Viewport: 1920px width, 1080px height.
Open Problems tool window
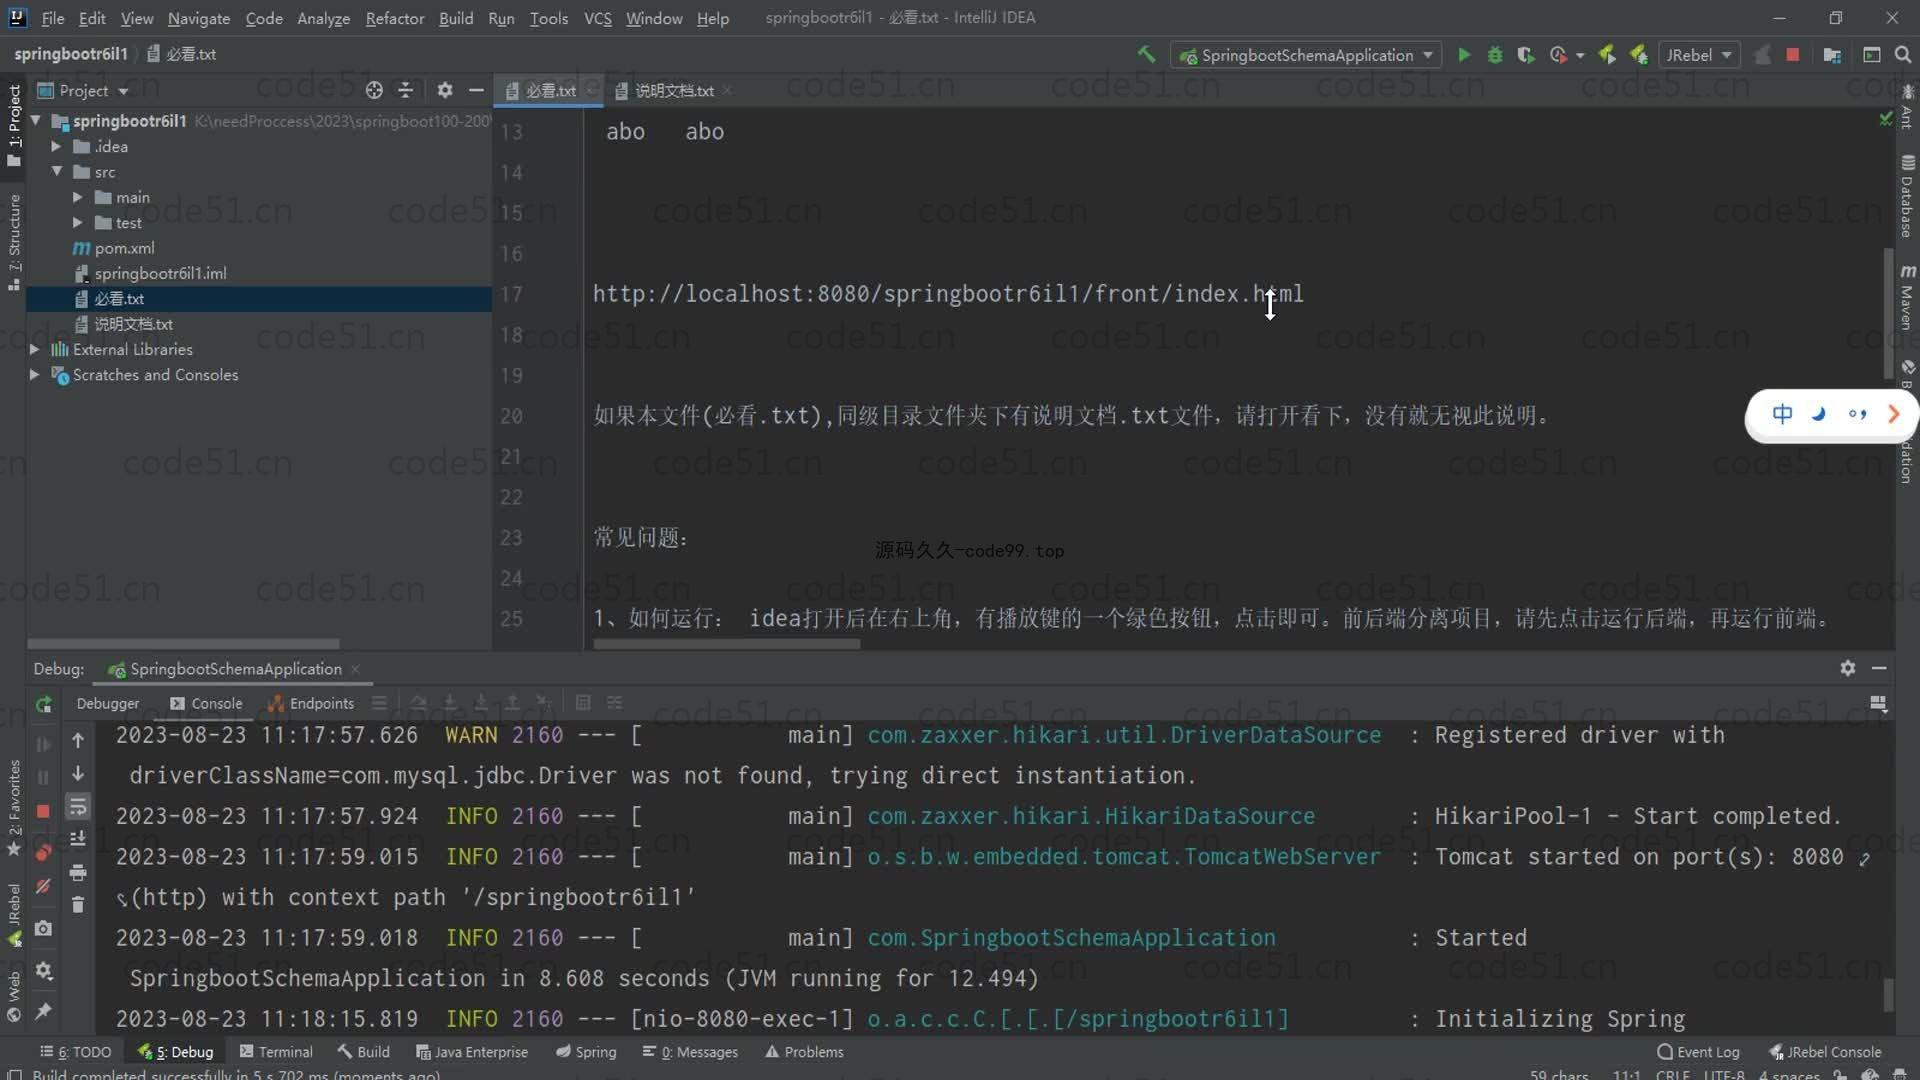[x=804, y=1051]
